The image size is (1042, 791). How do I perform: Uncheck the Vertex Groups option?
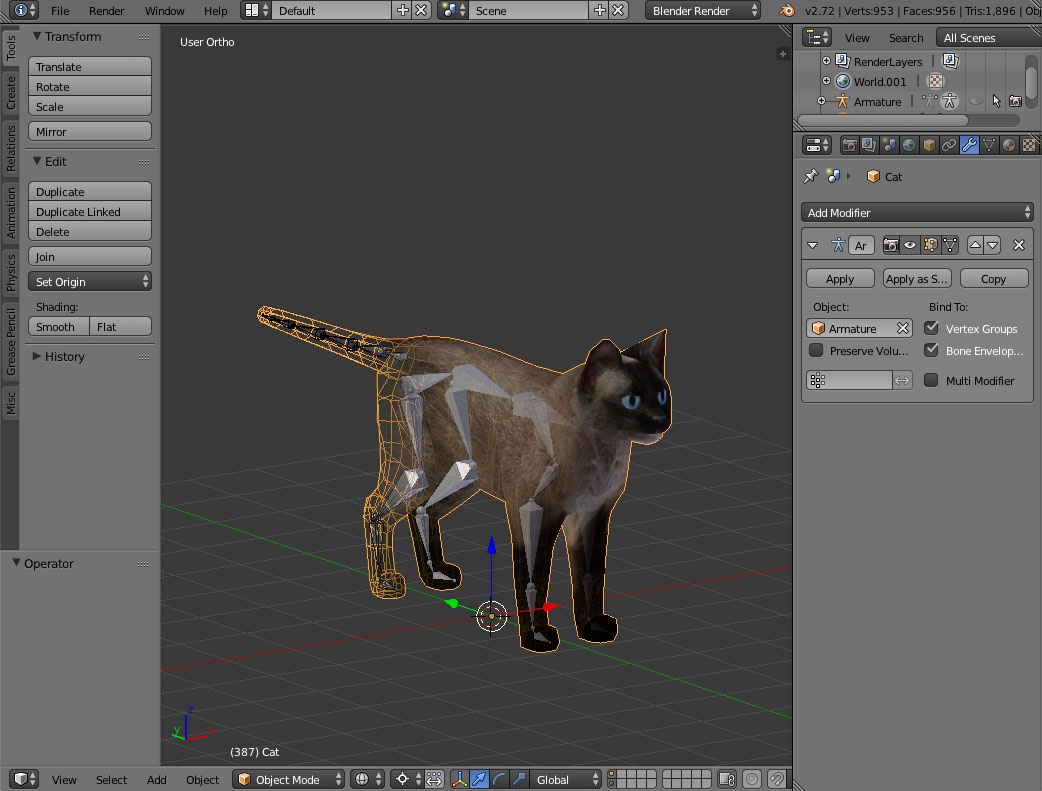coord(932,328)
